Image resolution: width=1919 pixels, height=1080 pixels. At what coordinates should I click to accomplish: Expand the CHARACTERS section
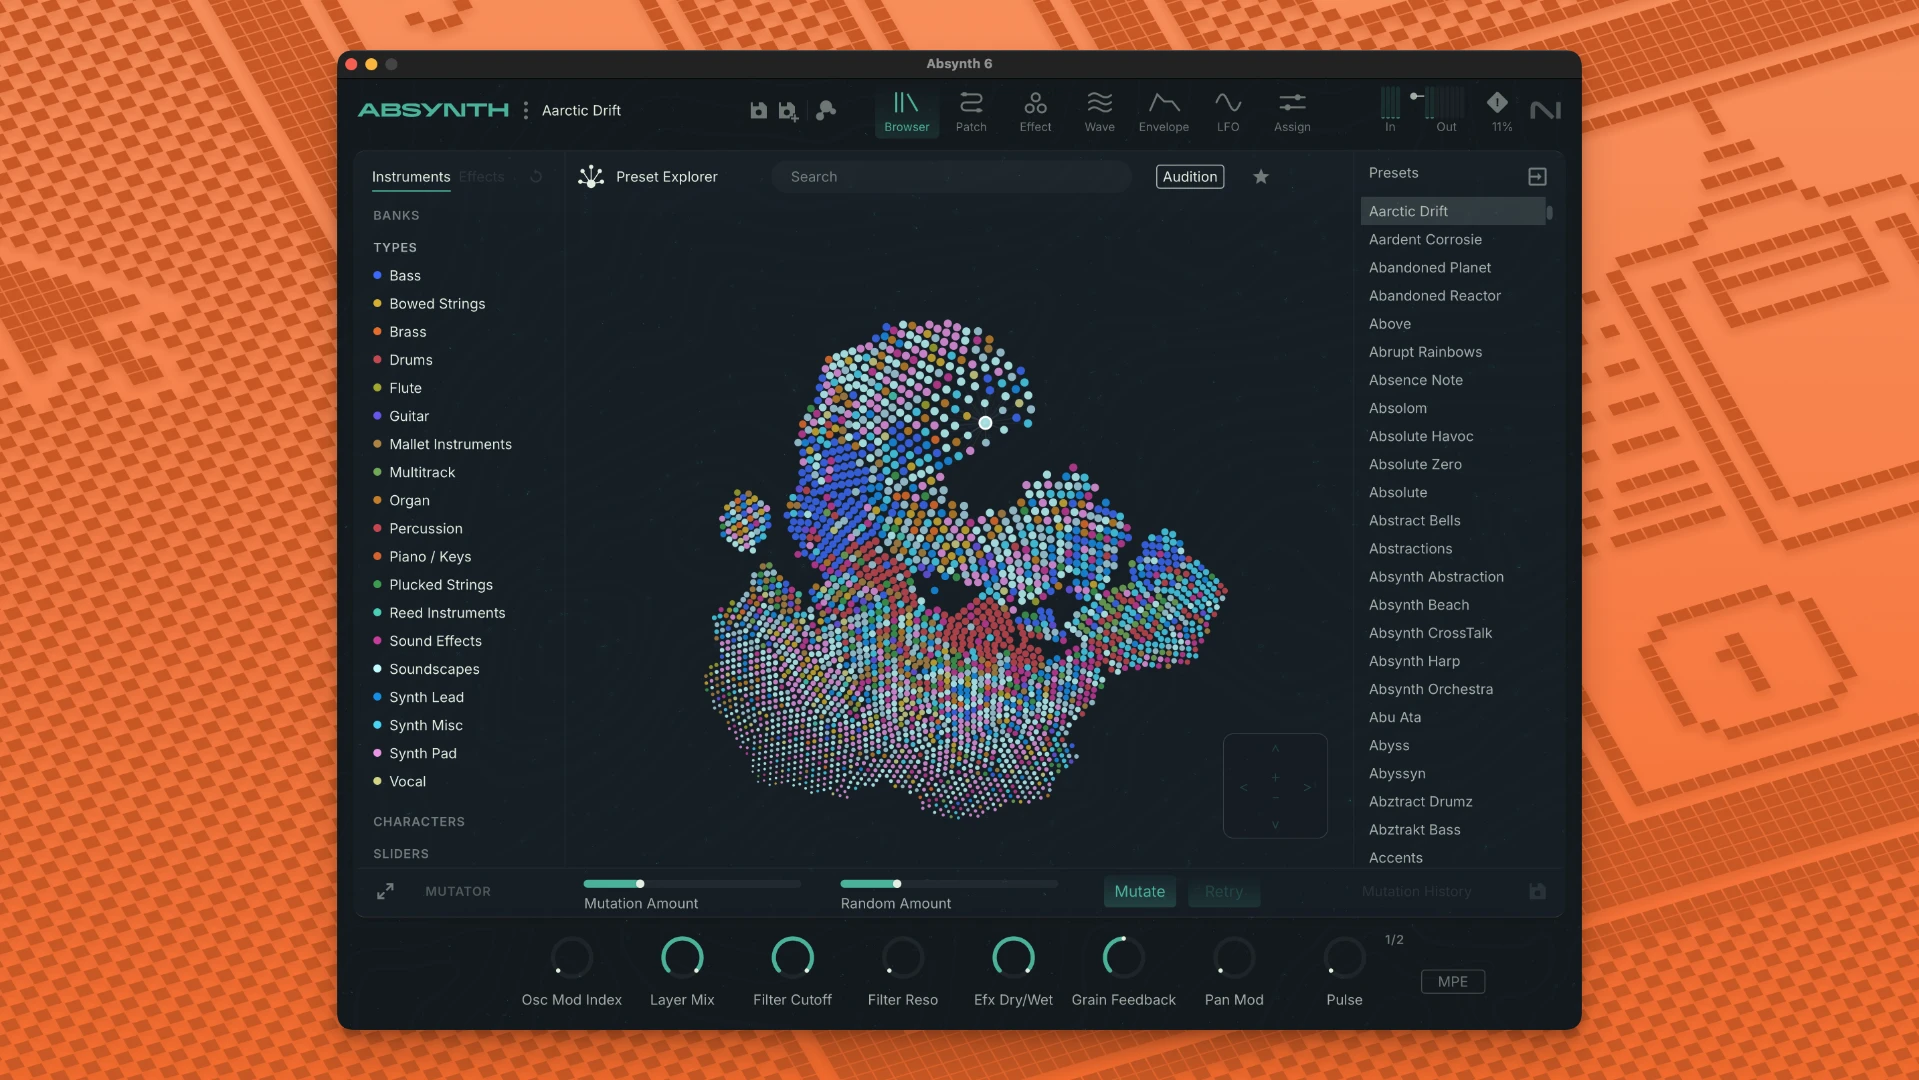point(419,821)
